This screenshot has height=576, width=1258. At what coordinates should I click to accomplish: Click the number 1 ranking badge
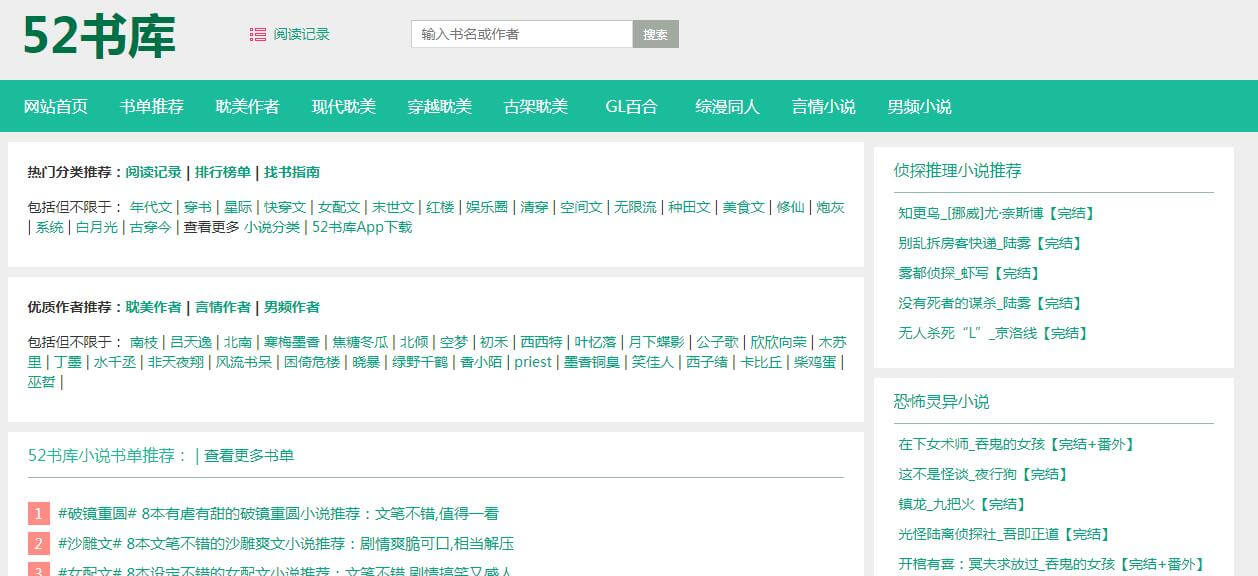(39, 514)
